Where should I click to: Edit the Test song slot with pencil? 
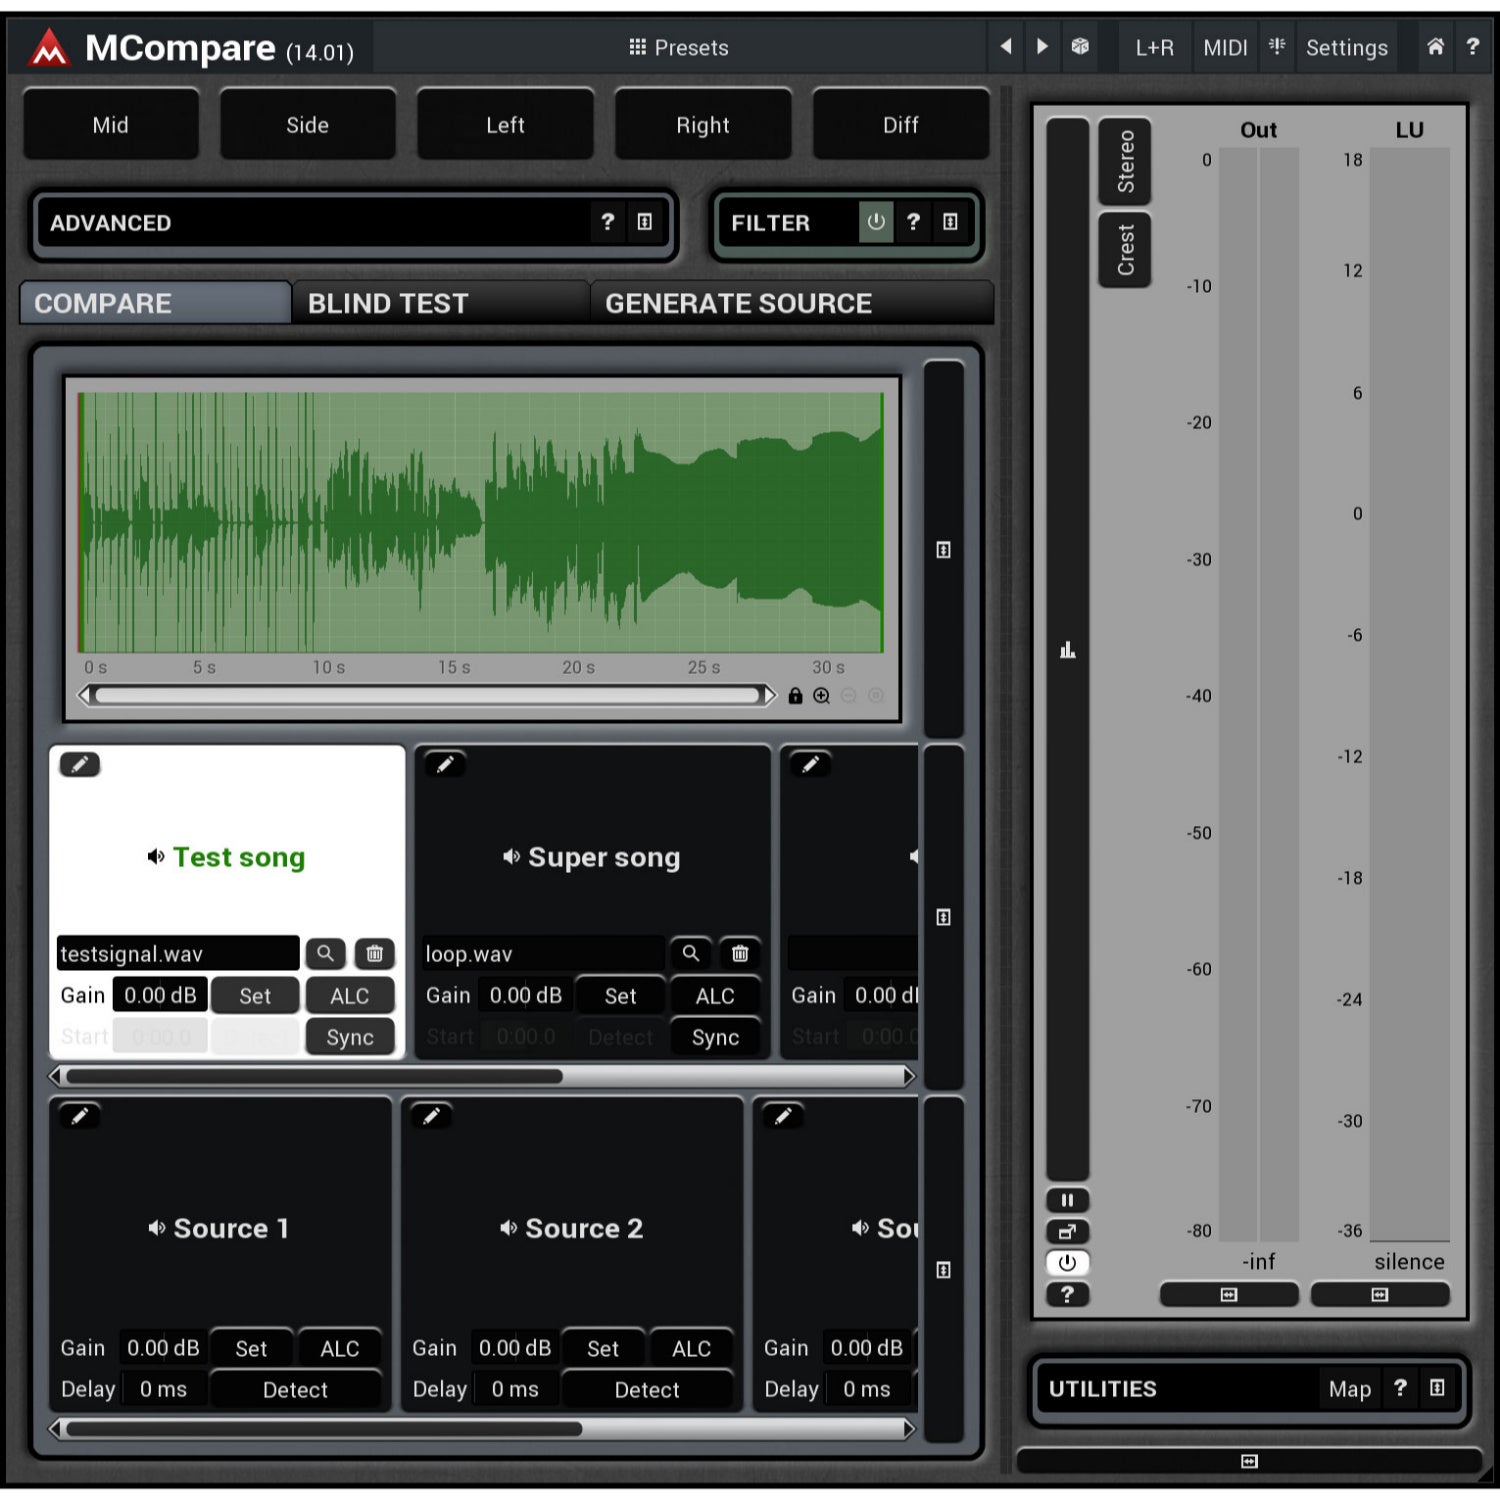[x=80, y=765]
